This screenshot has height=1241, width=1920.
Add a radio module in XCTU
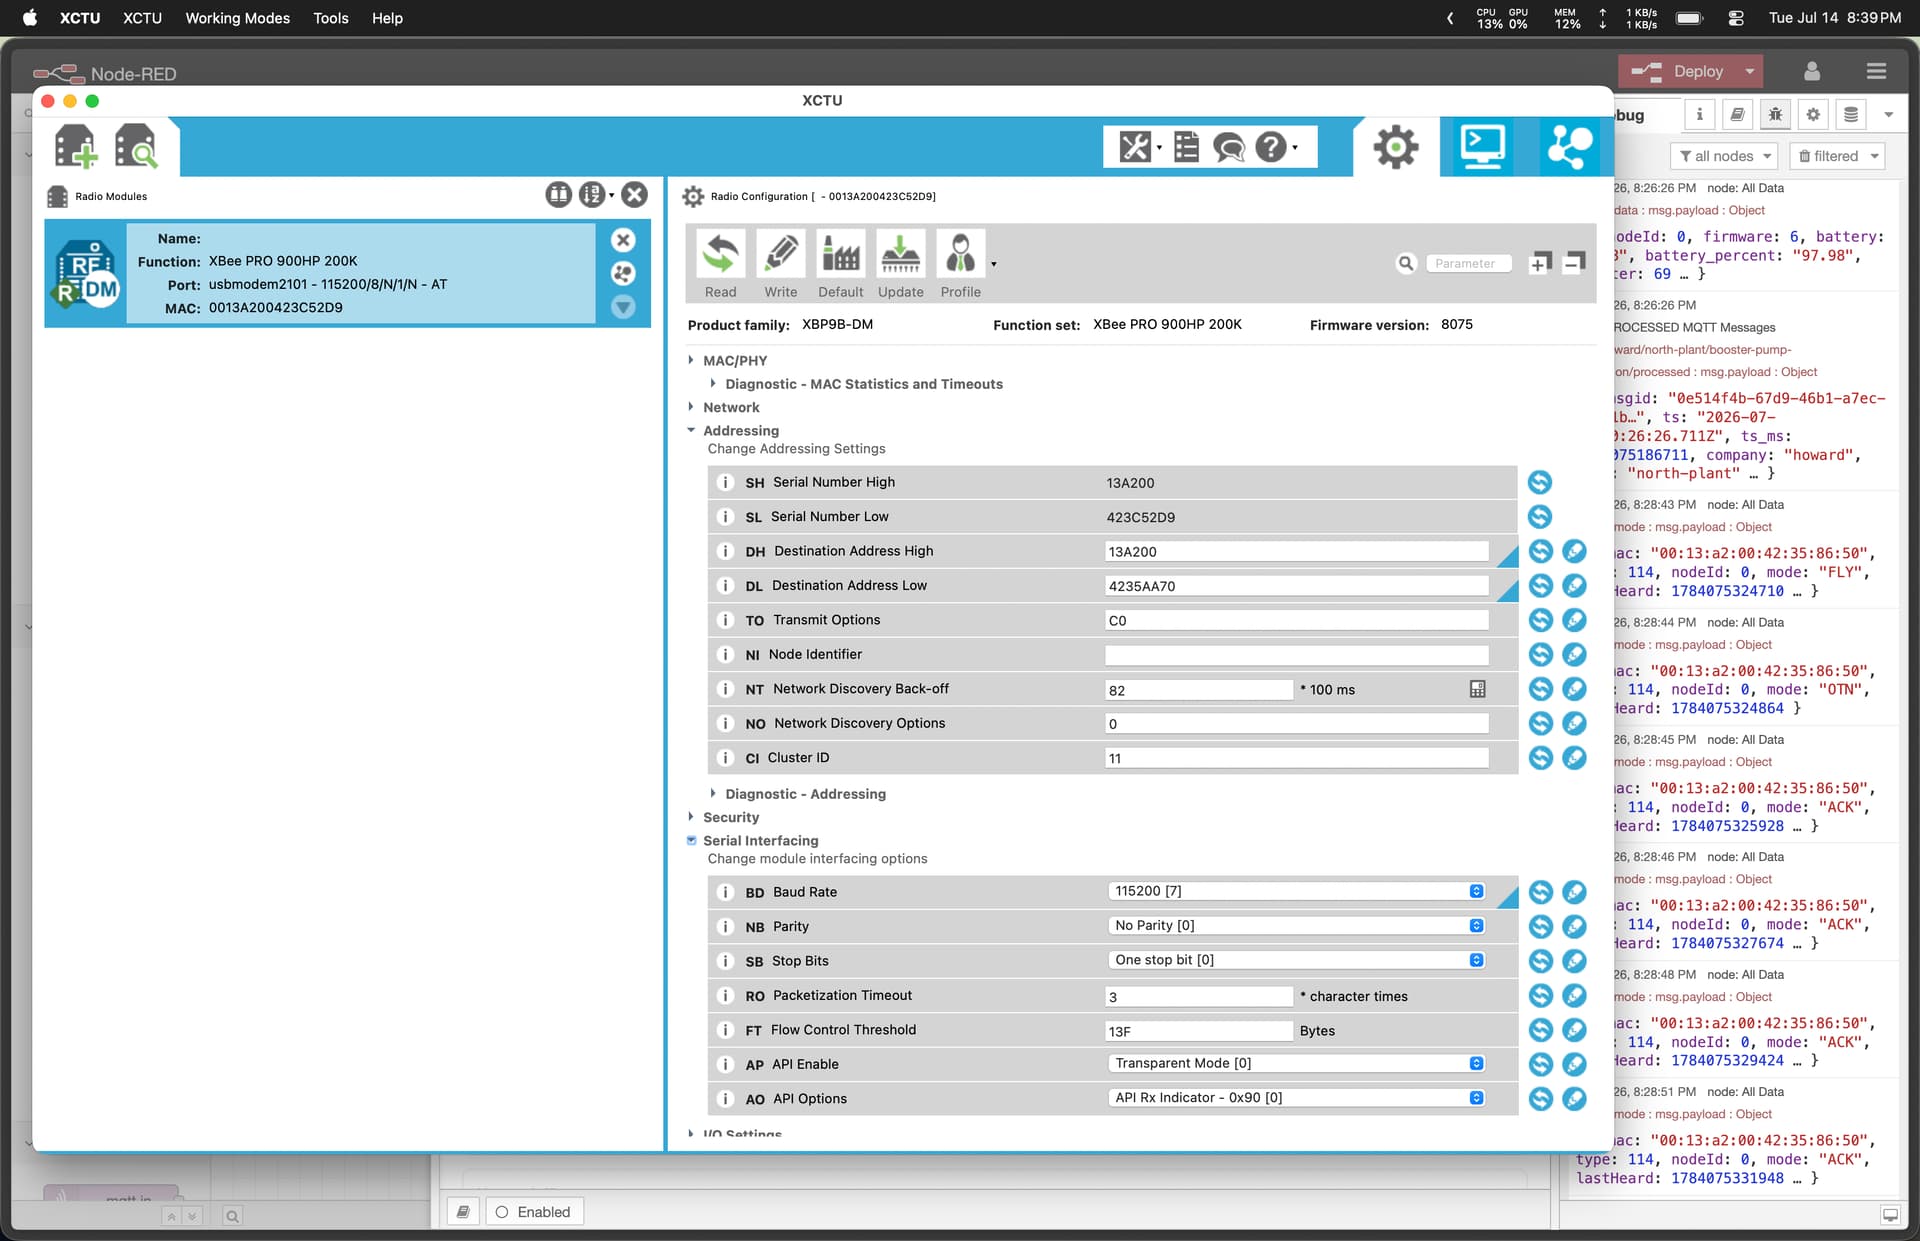pyautogui.click(x=75, y=146)
